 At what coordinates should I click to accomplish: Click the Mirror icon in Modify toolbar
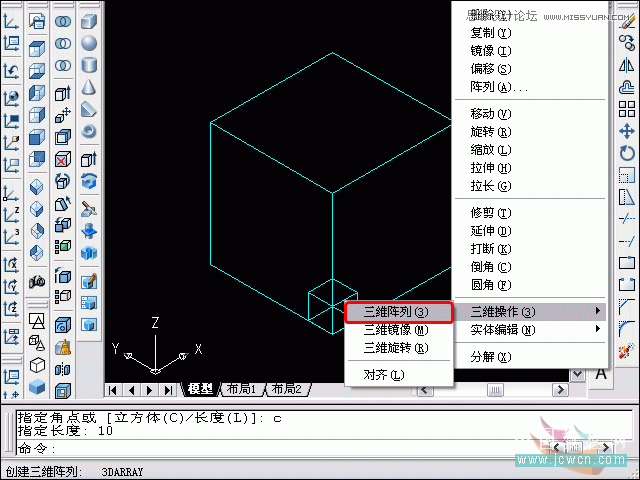pos(627,65)
